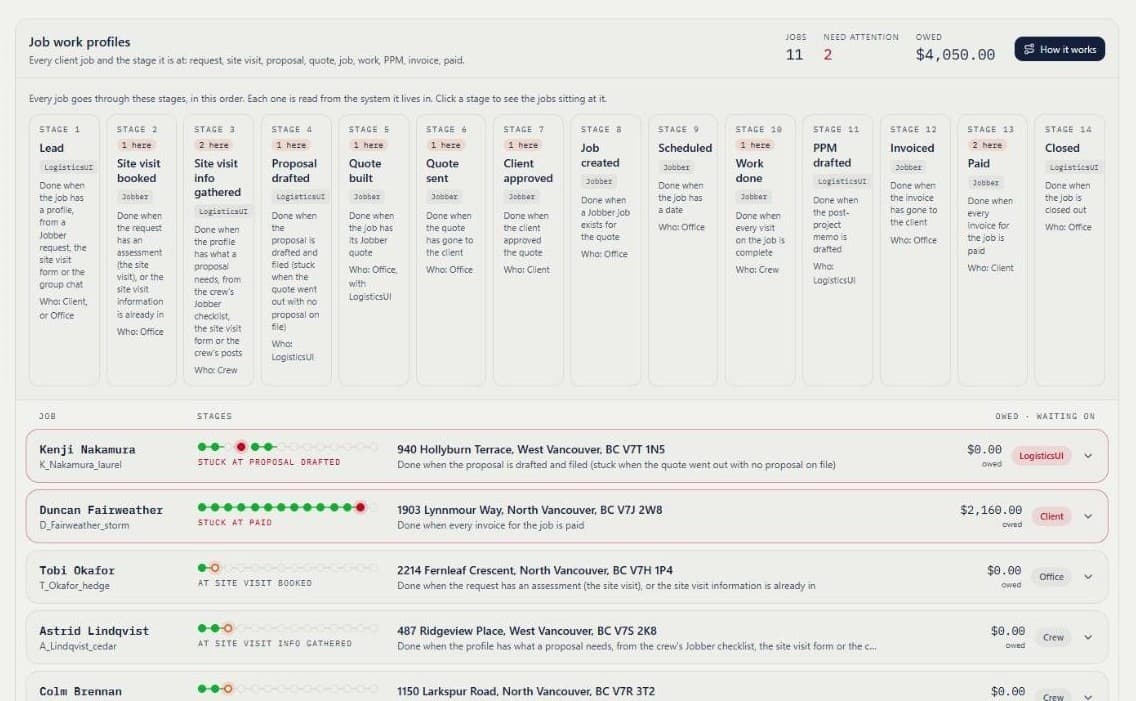The image size is (1136, 701).
Task: Select the Kenji Nakamura job name
Action: pos(87,449)
